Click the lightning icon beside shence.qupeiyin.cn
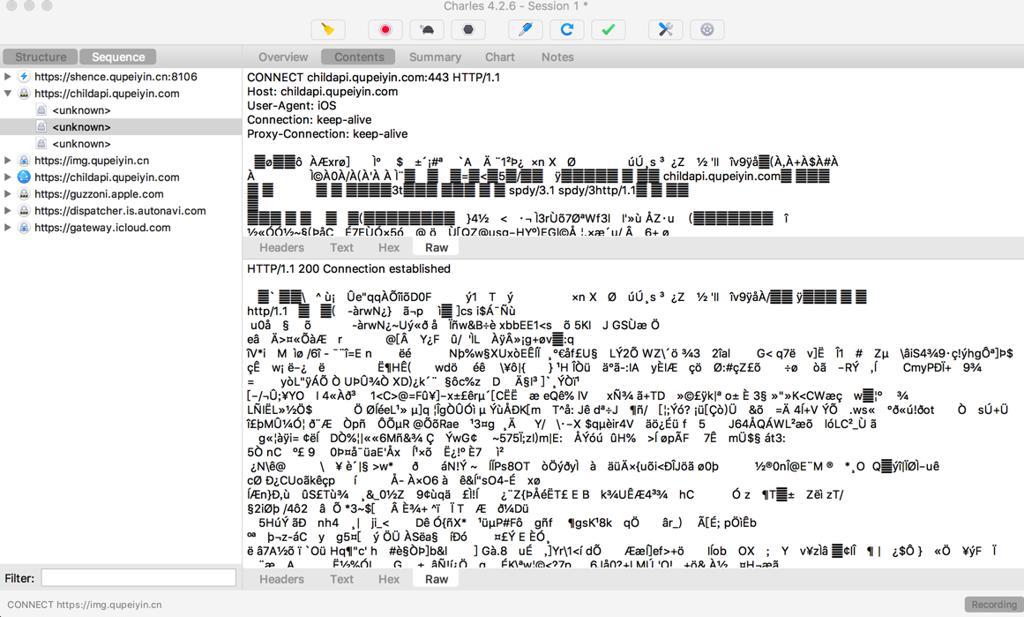 [x=24, y=76]
